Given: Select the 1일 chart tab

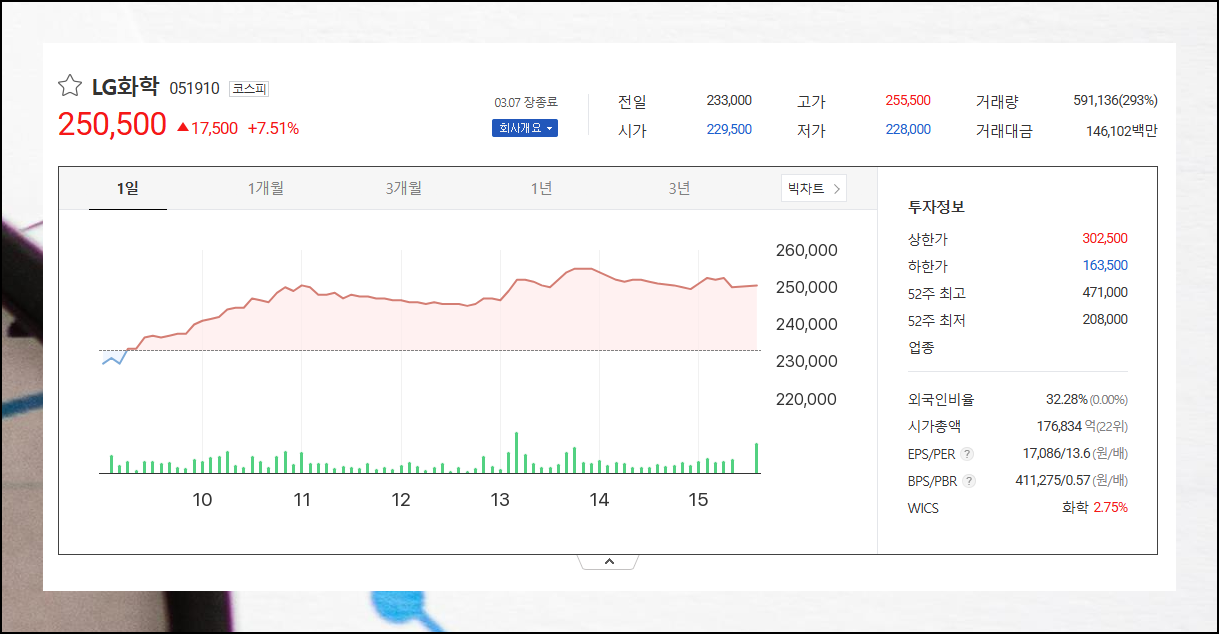Looking at the screenshot, I should (x=128, y=188).
